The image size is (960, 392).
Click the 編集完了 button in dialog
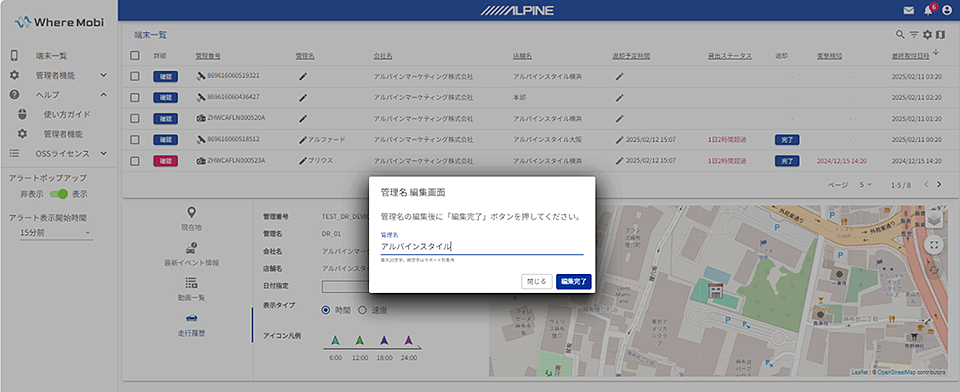tap(574, 282)
